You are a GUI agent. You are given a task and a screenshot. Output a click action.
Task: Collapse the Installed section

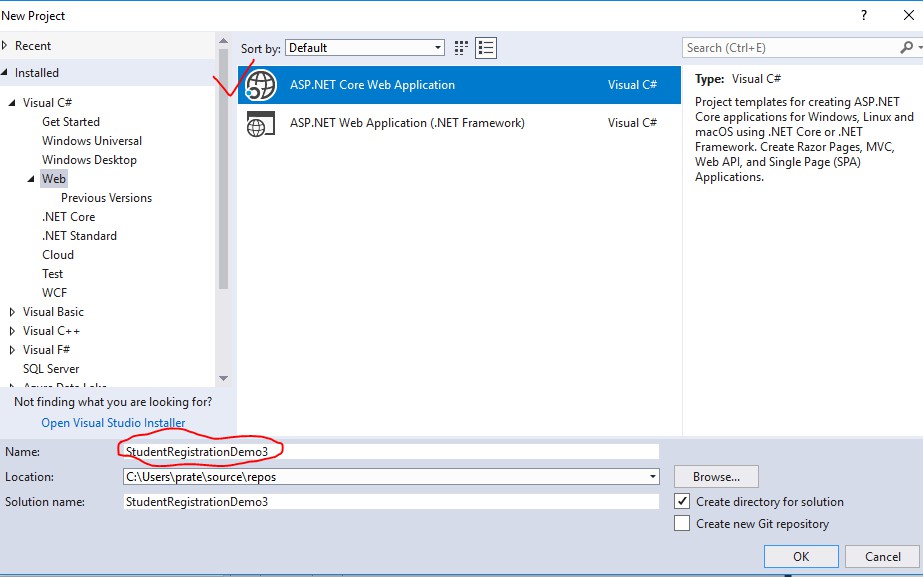click(6, 73)
